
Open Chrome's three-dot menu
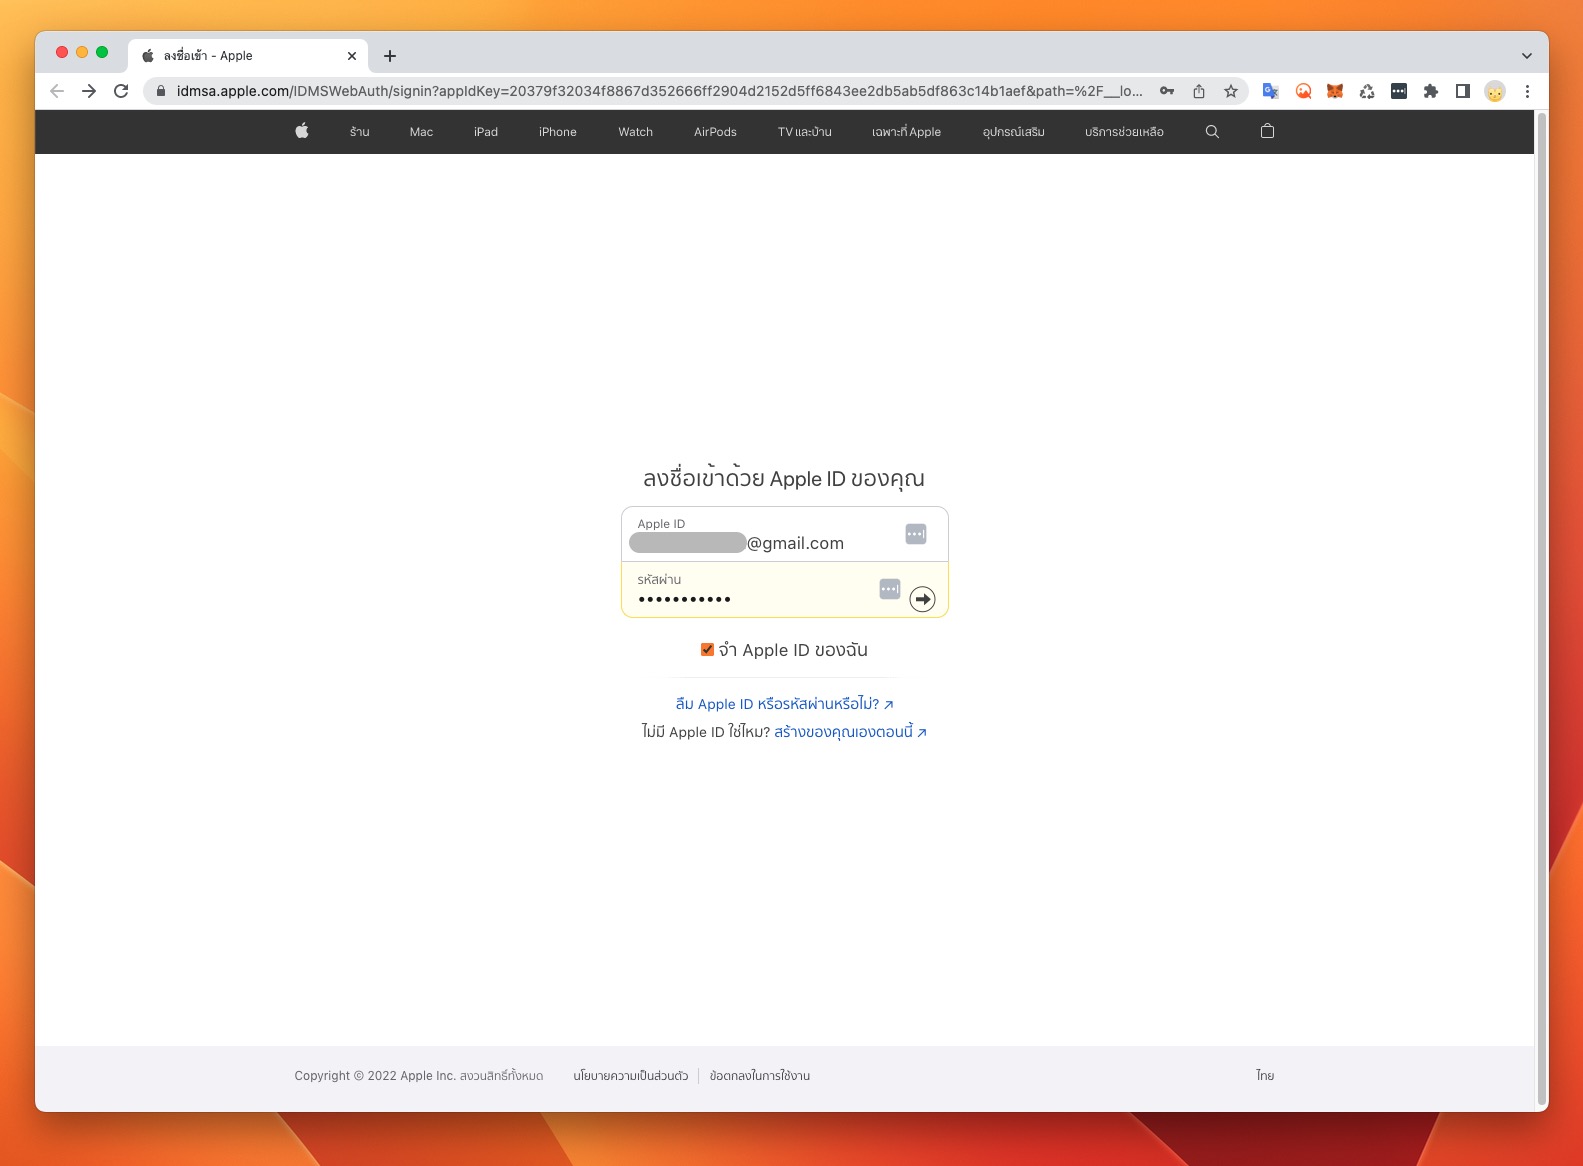tap(1527, 91)
